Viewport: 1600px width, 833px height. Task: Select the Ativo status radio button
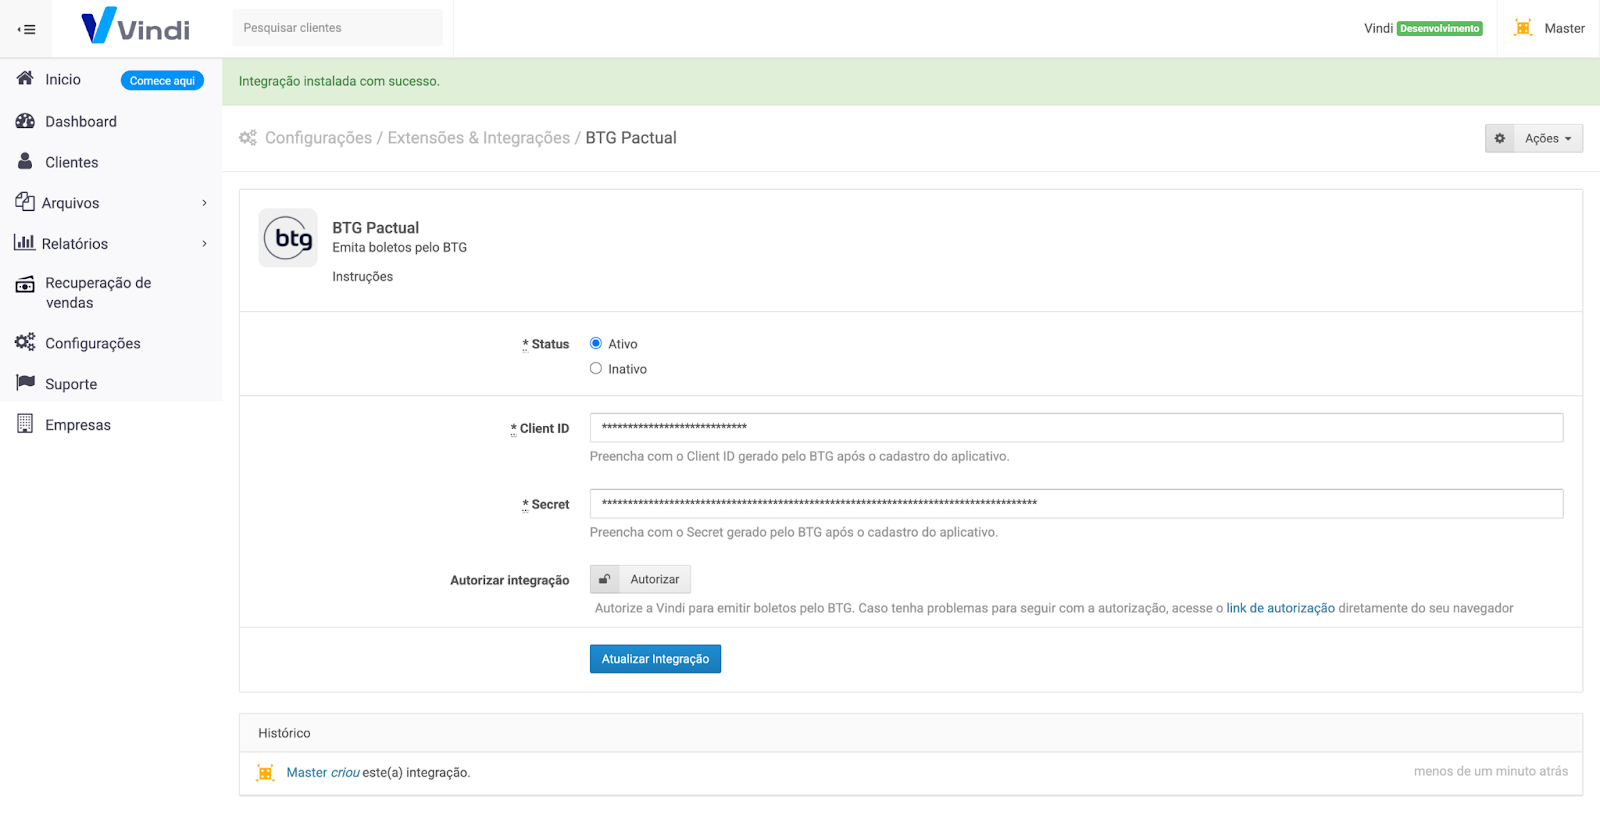point(596,343)
